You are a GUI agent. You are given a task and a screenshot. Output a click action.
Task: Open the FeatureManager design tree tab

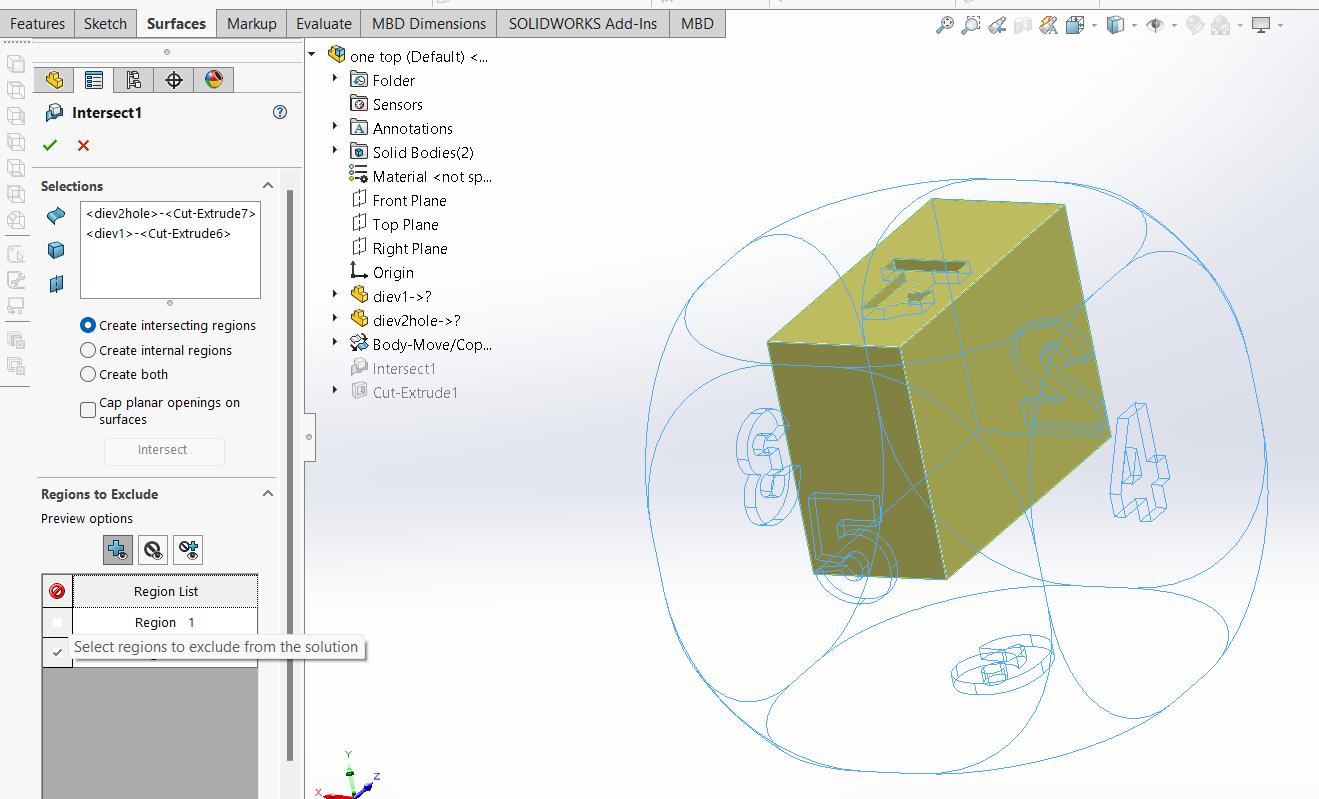click(54, 80)
